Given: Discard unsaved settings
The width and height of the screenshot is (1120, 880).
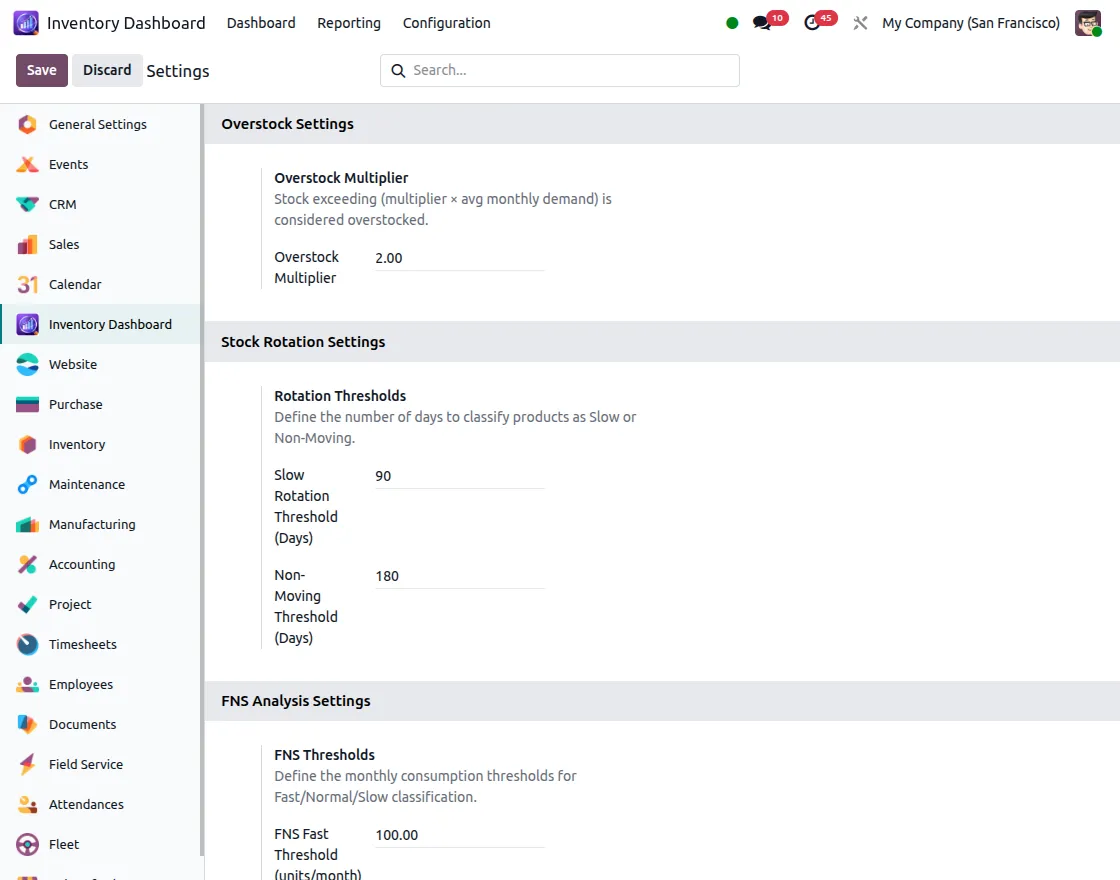Looking at the screenshot, I should click(107, 70).
